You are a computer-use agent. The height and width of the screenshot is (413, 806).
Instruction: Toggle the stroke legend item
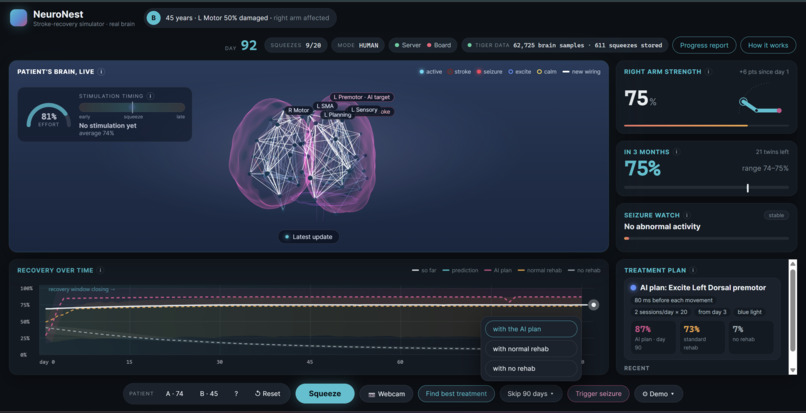(459, 71)
